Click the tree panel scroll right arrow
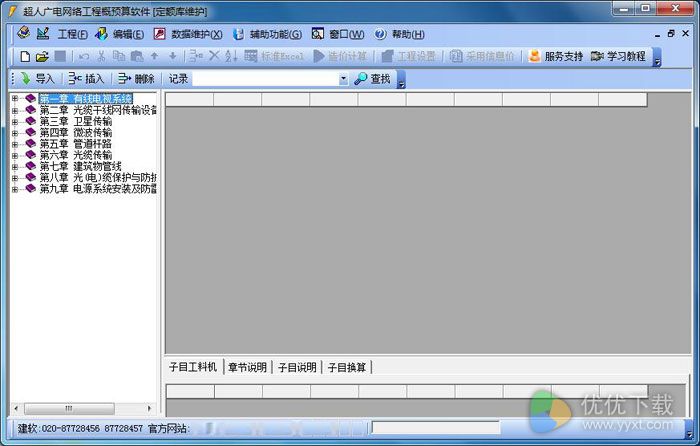The image size is (700, 446). [x=149, y=408]
